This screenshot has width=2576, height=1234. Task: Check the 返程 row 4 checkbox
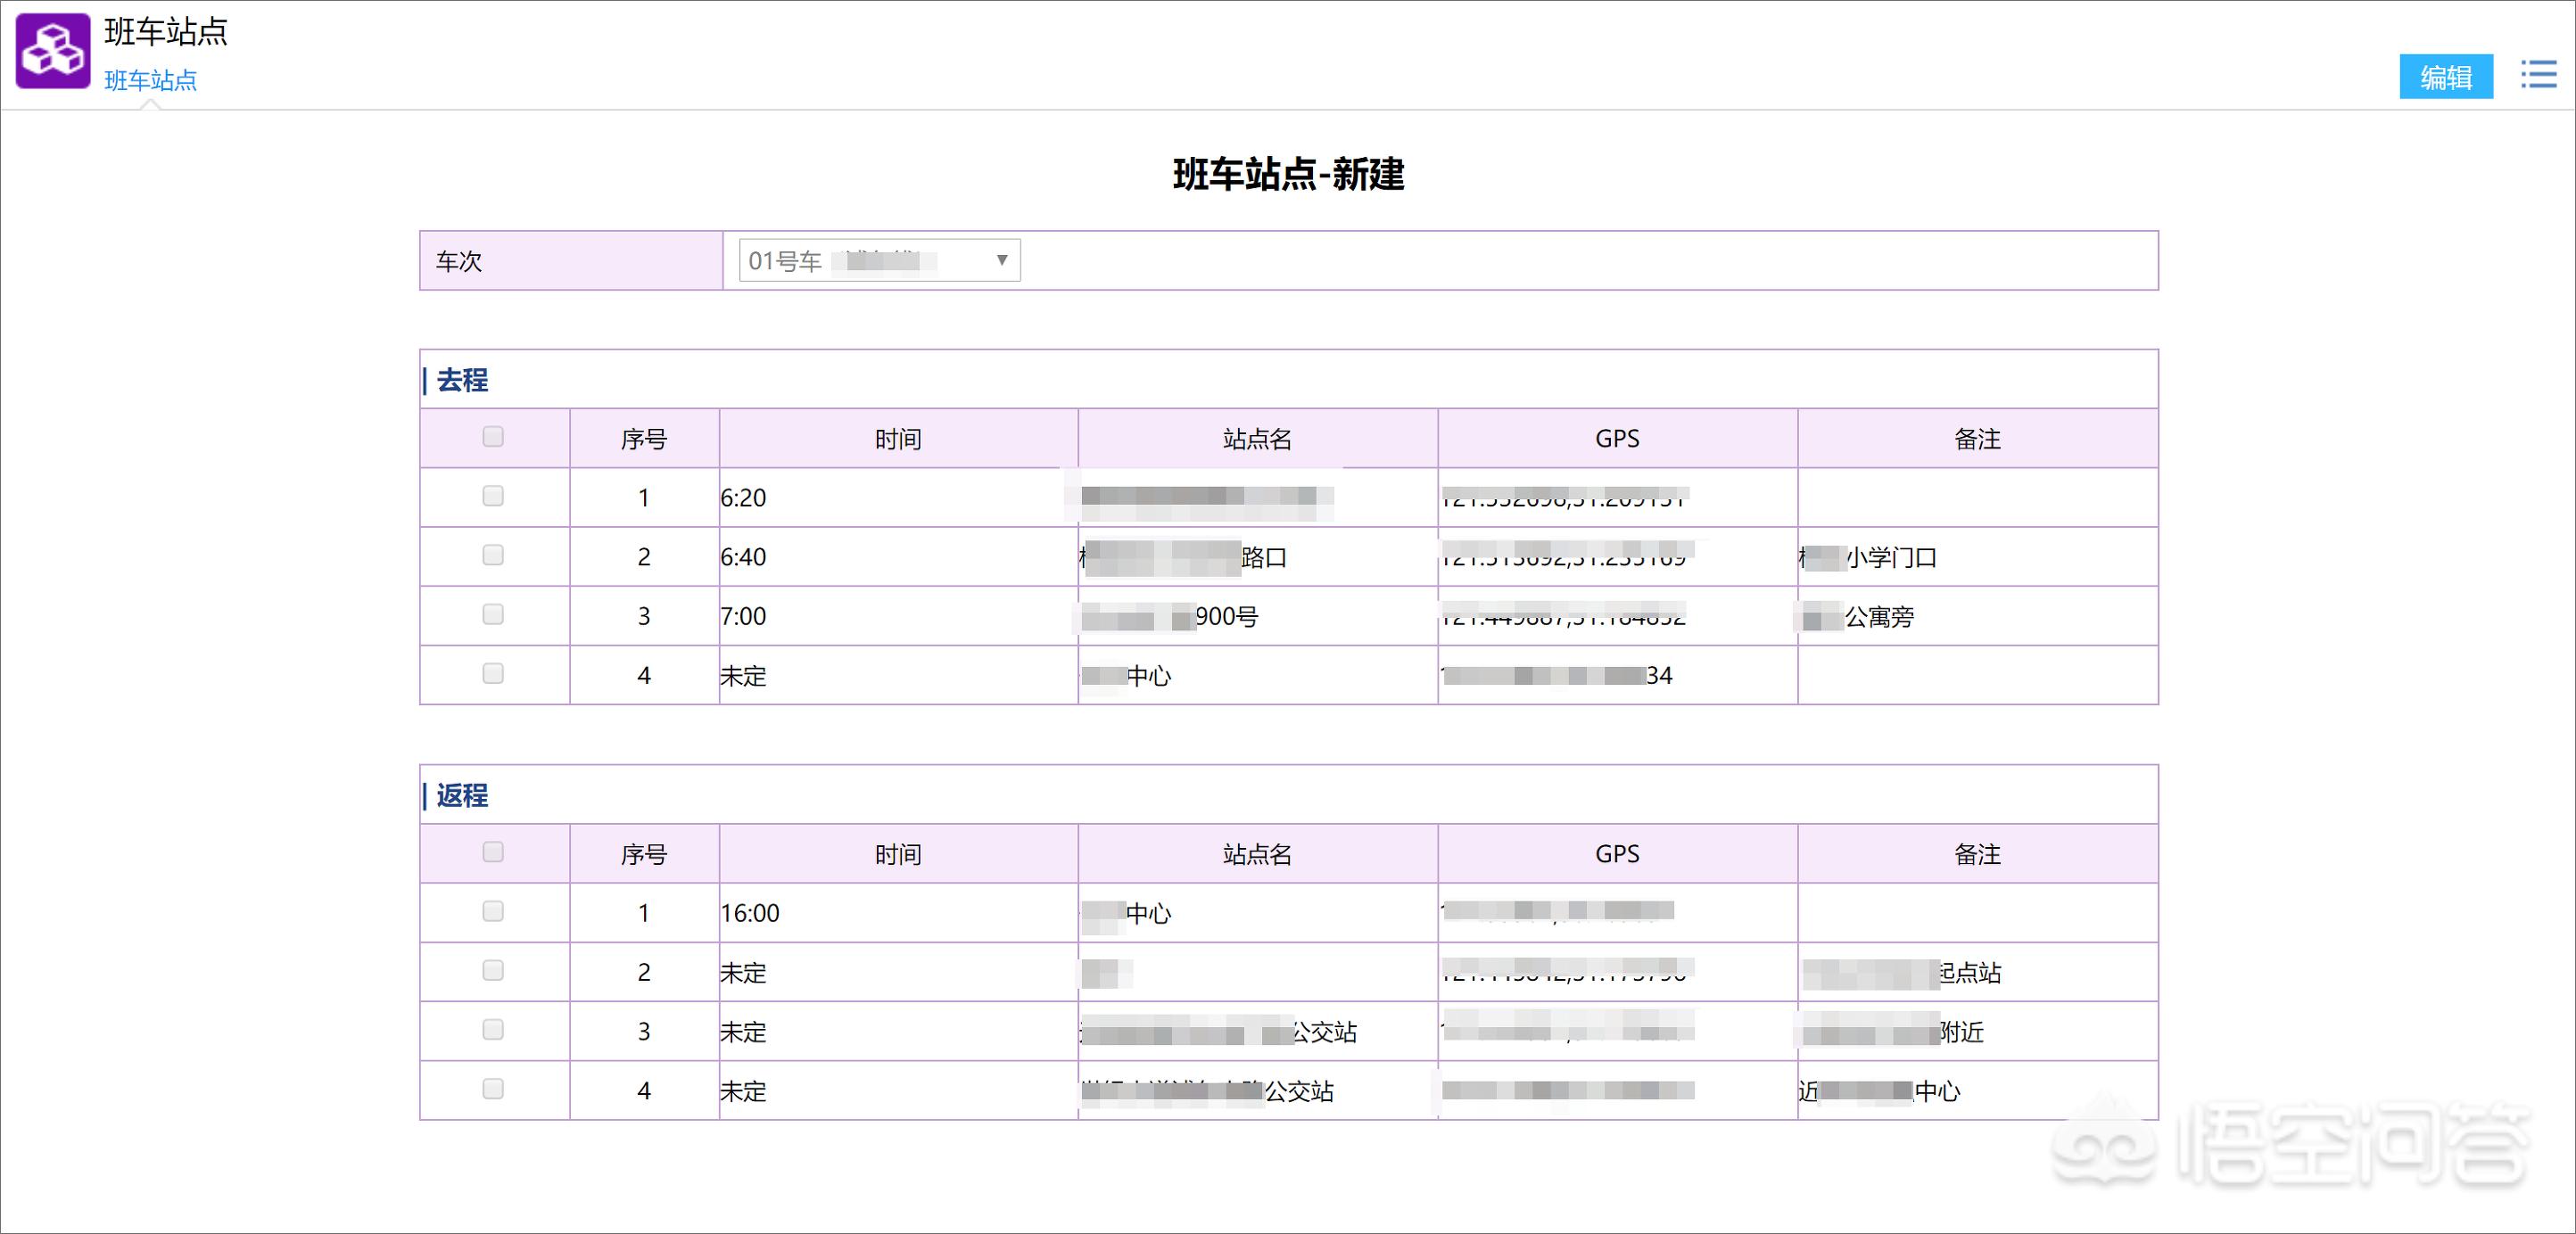click(493, 1089)
